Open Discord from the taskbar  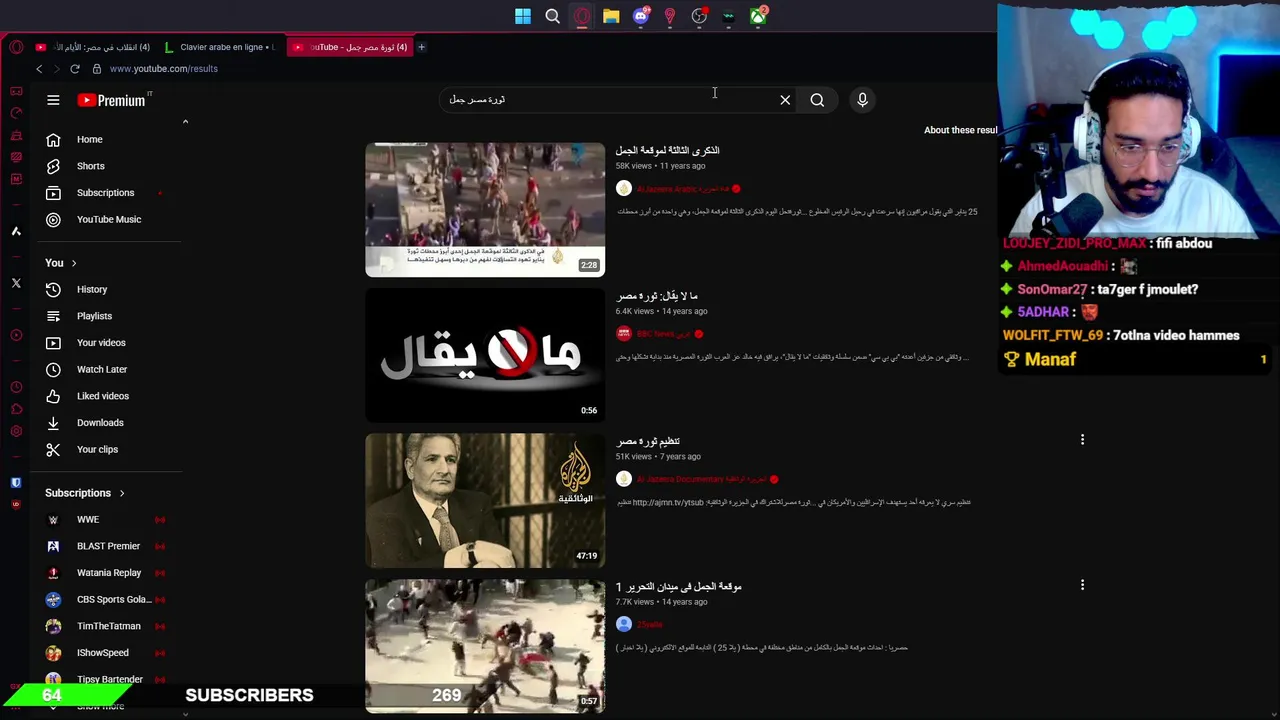[641, 16]
